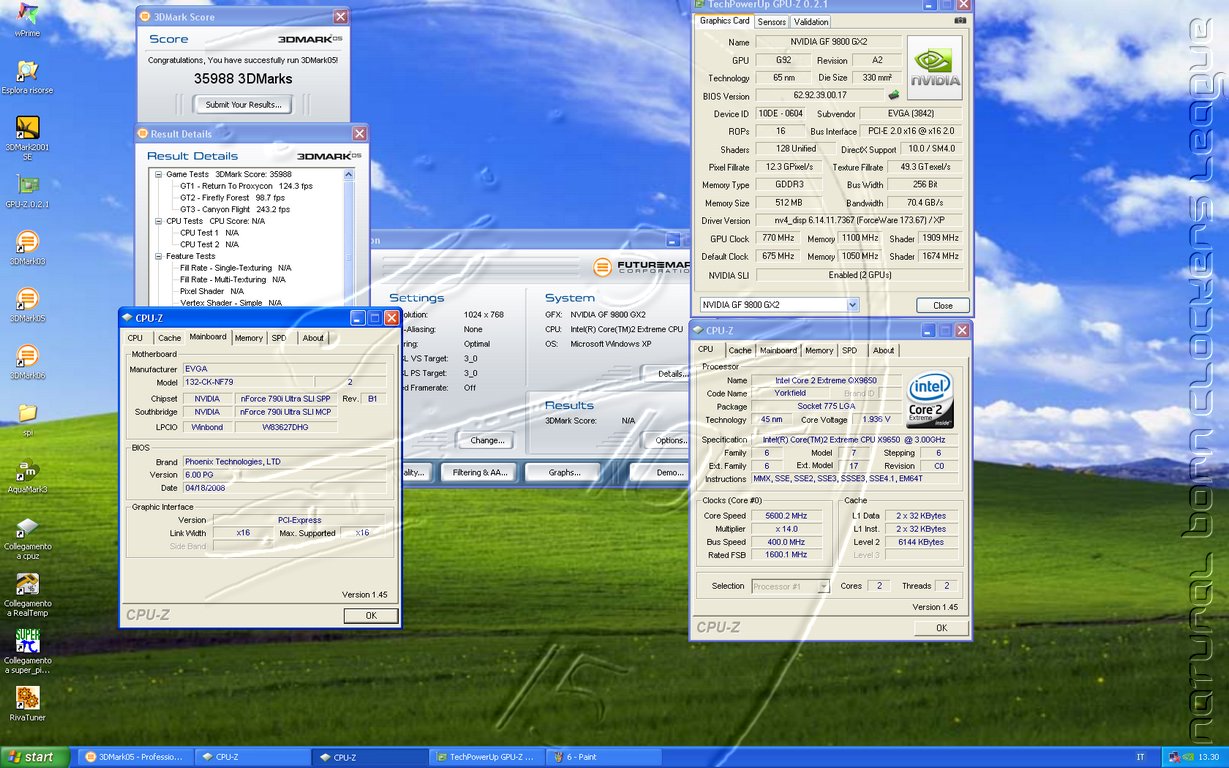The image size is (1229, 768).
Task: Click the BIOS save chip icon in GPU-Z
Action: click(x=893, y=96)
